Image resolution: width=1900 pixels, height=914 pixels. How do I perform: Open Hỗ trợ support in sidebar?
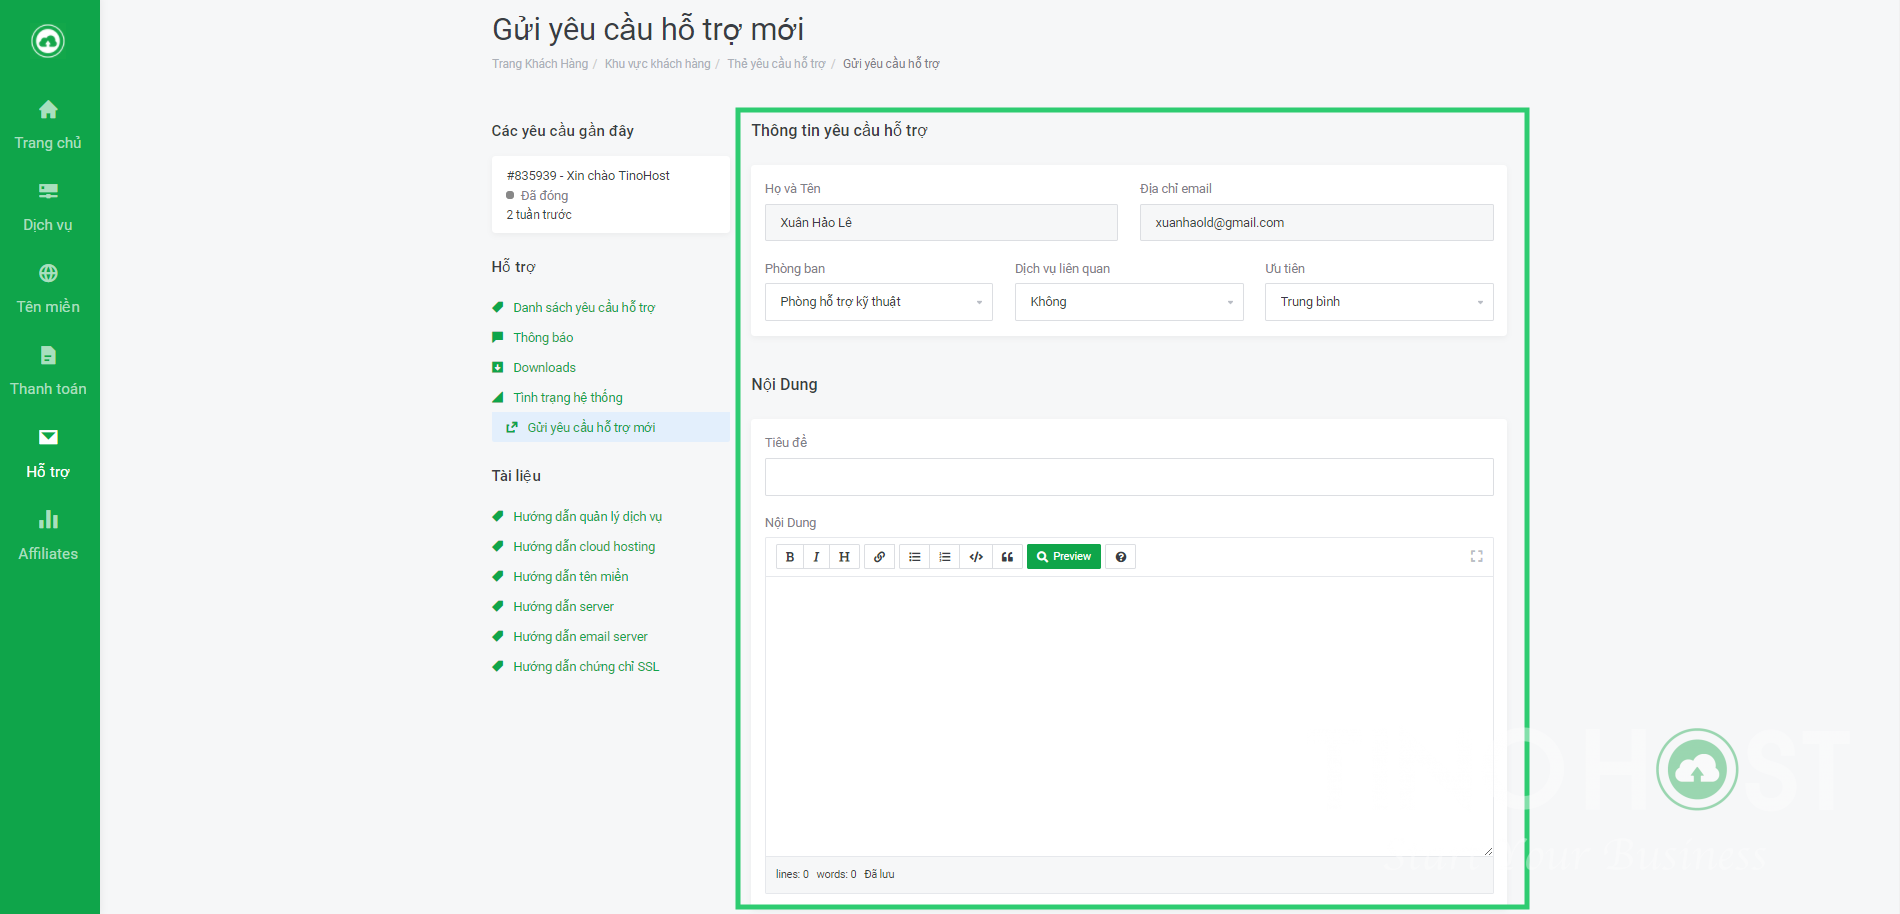[x=48, y=453]
